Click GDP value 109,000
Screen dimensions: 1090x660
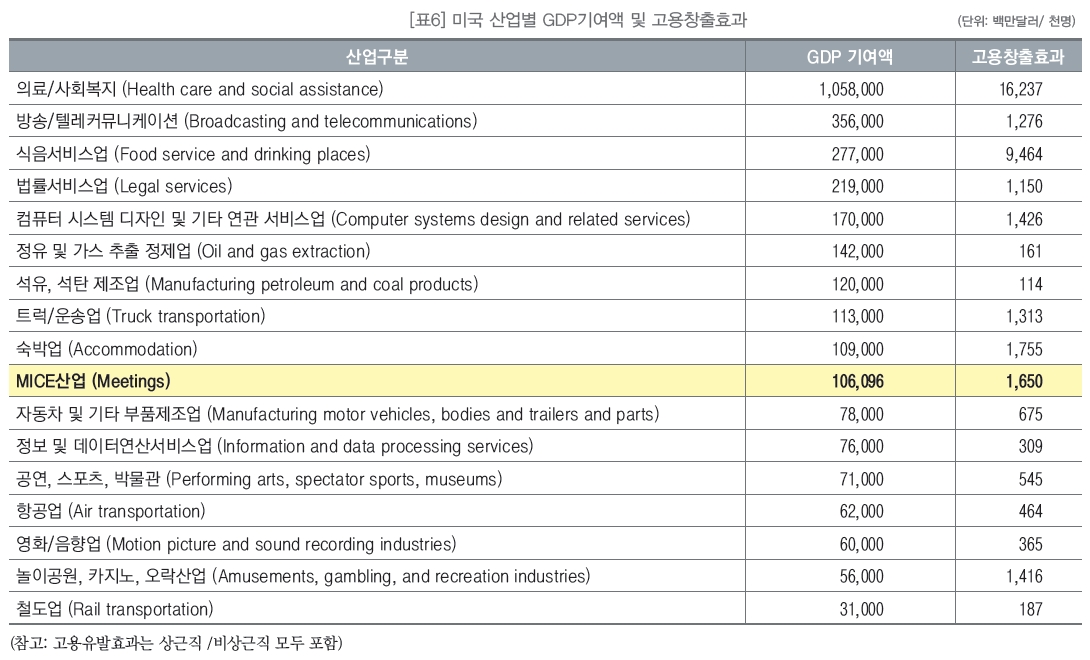[x=858, y=349]
